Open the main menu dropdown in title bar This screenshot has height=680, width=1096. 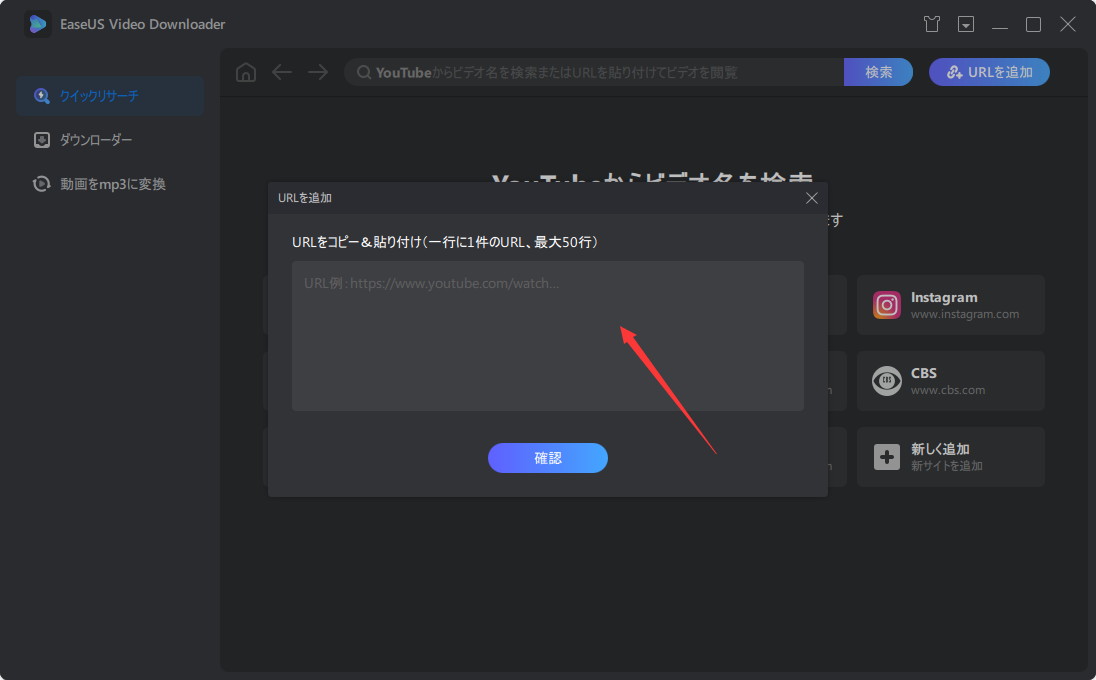coord(966,23)
